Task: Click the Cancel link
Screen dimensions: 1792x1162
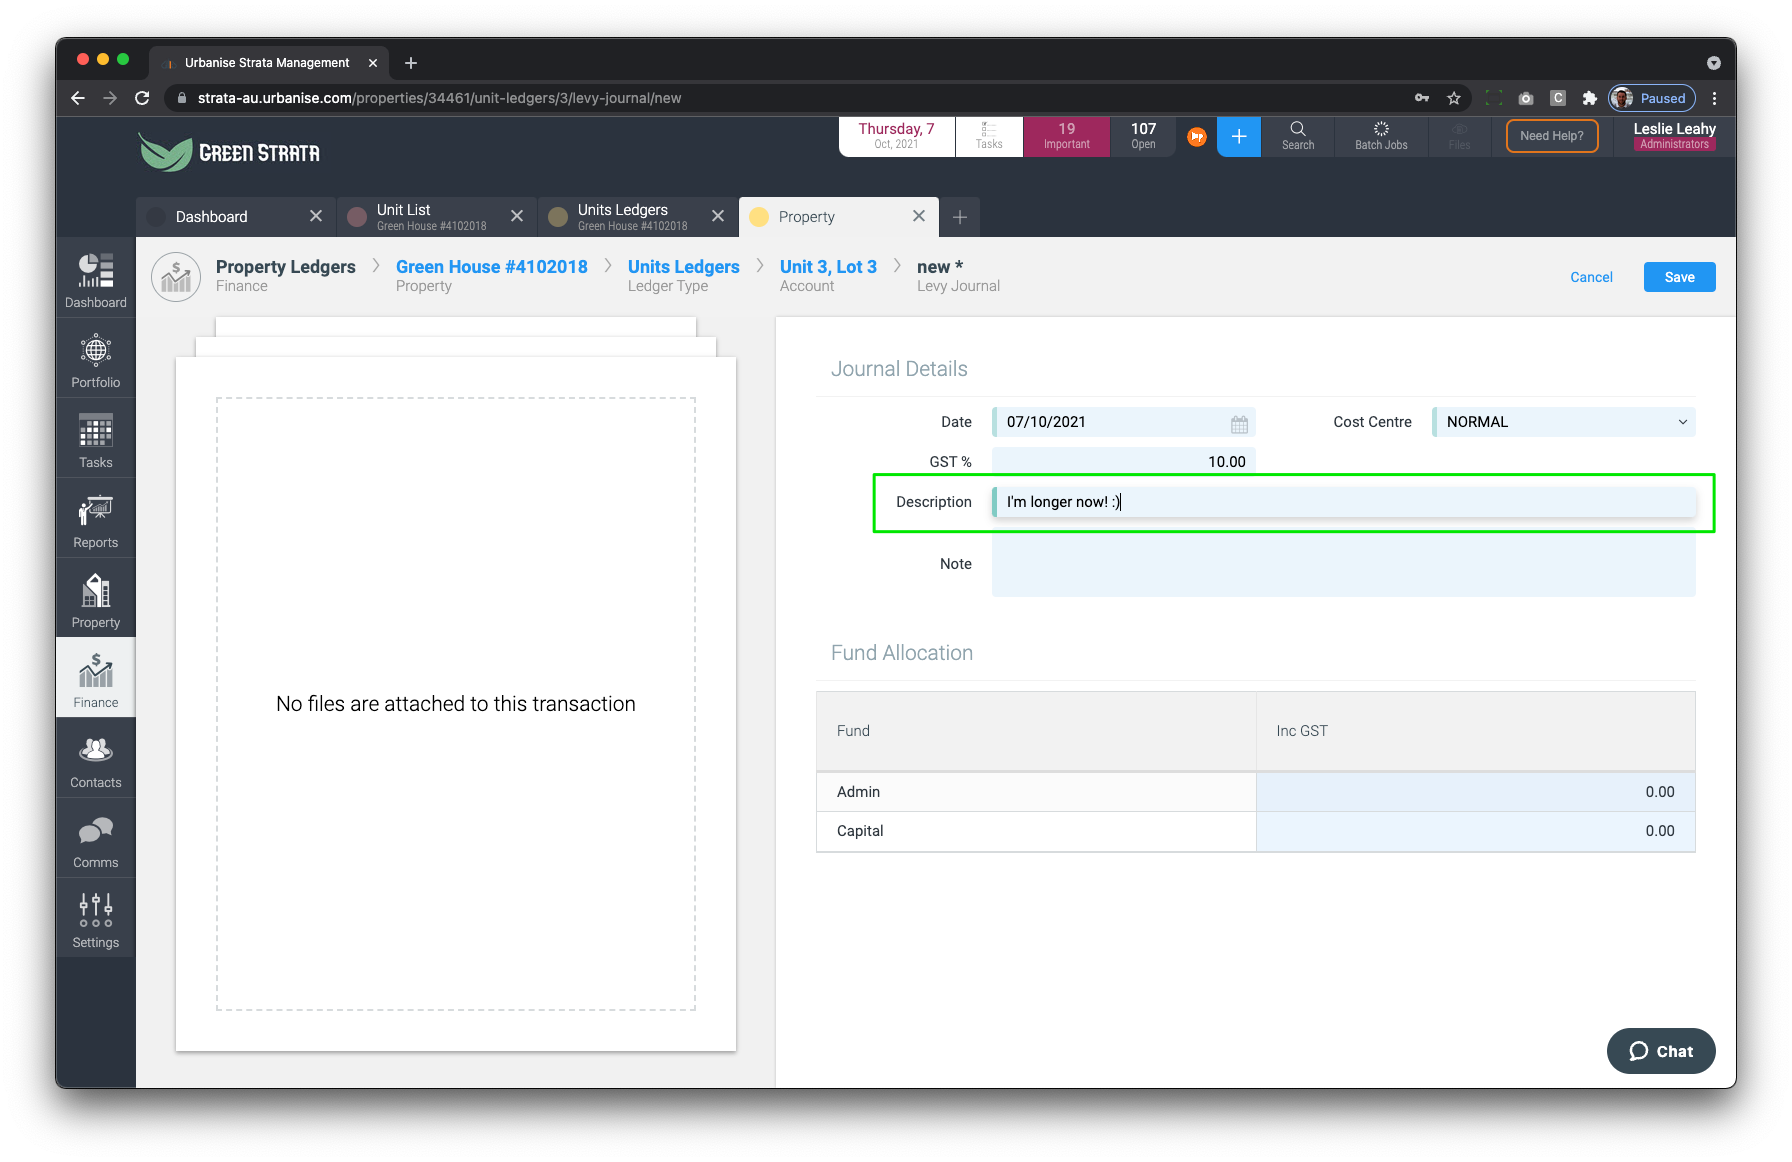Action: (1591, 277)
